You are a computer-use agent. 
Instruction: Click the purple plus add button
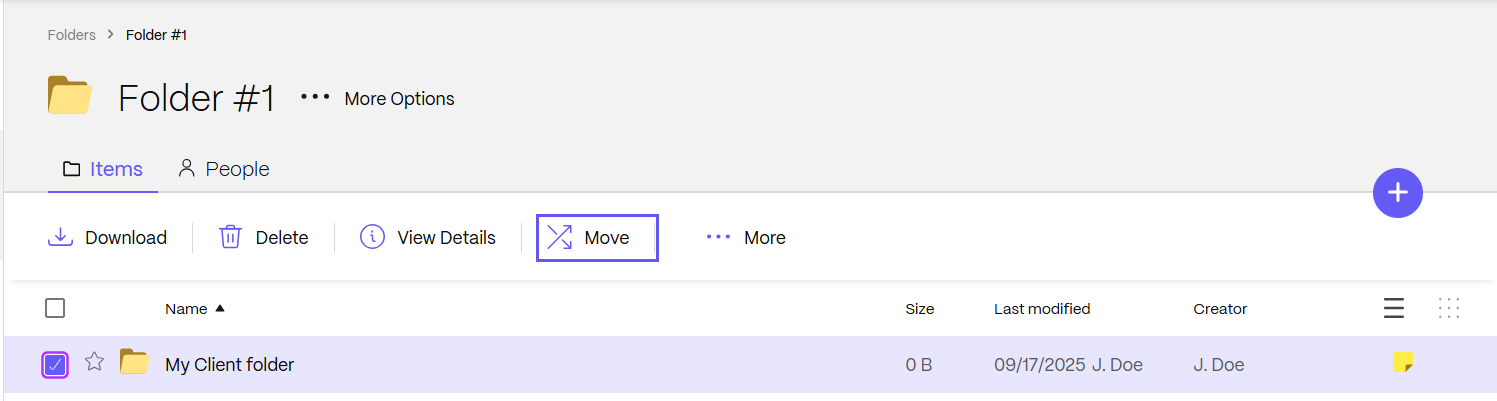[1398, 193]
